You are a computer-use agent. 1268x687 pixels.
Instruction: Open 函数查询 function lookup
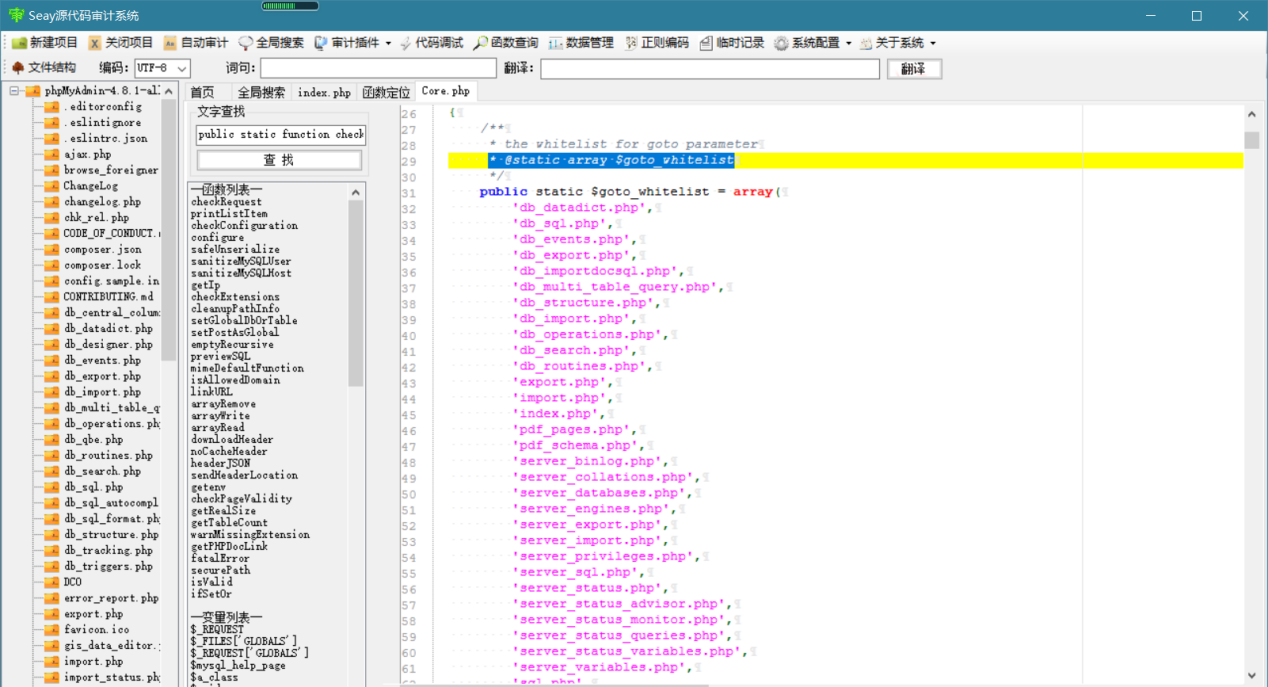point(506,43)
